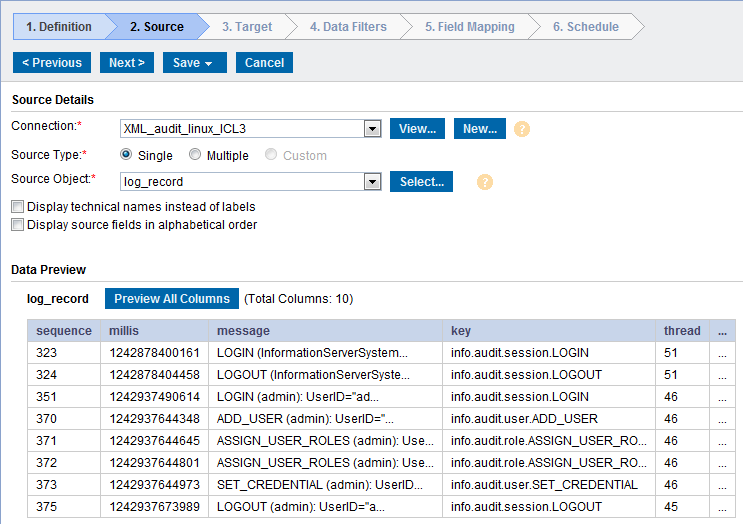This screenshot has width=743, height=524.
Task: Go to the 1. Definition step
Action: point(59,27)
